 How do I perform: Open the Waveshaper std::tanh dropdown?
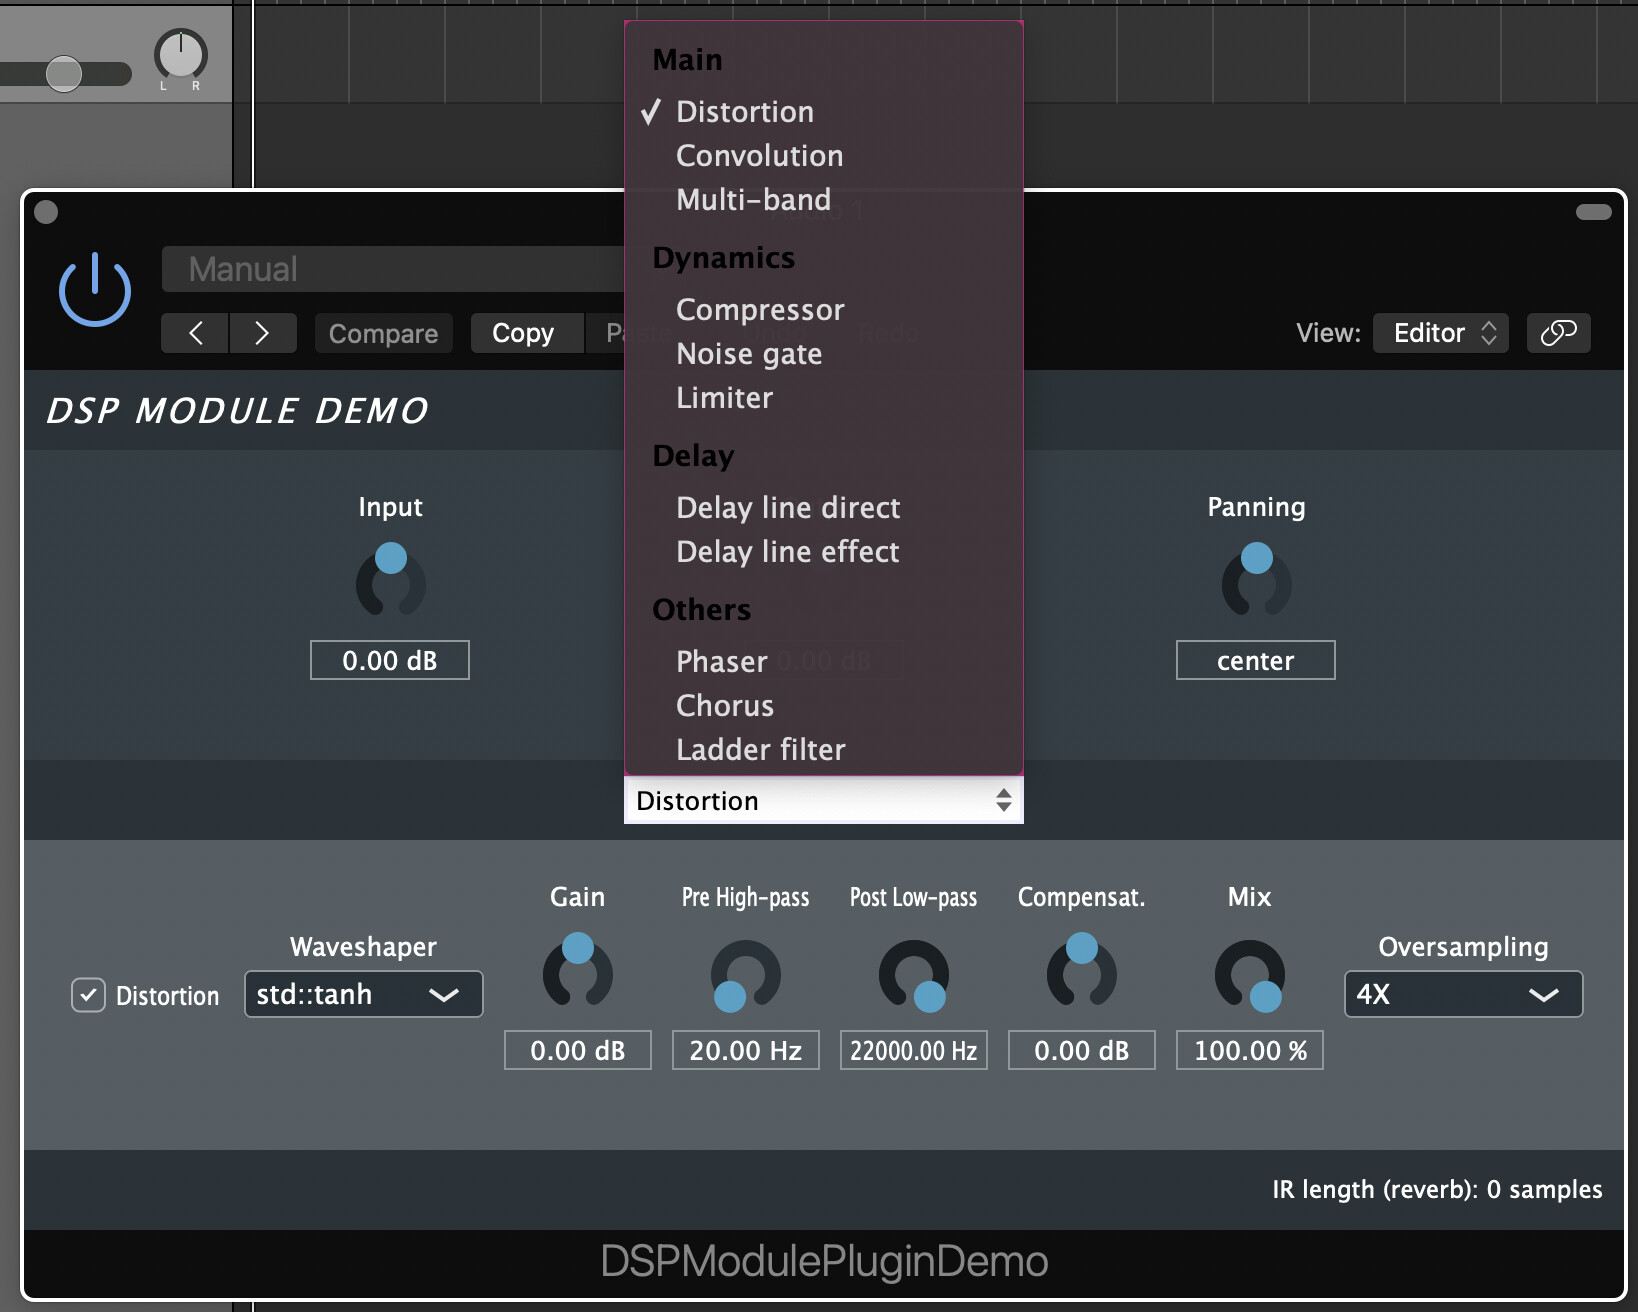pos(364,994)
